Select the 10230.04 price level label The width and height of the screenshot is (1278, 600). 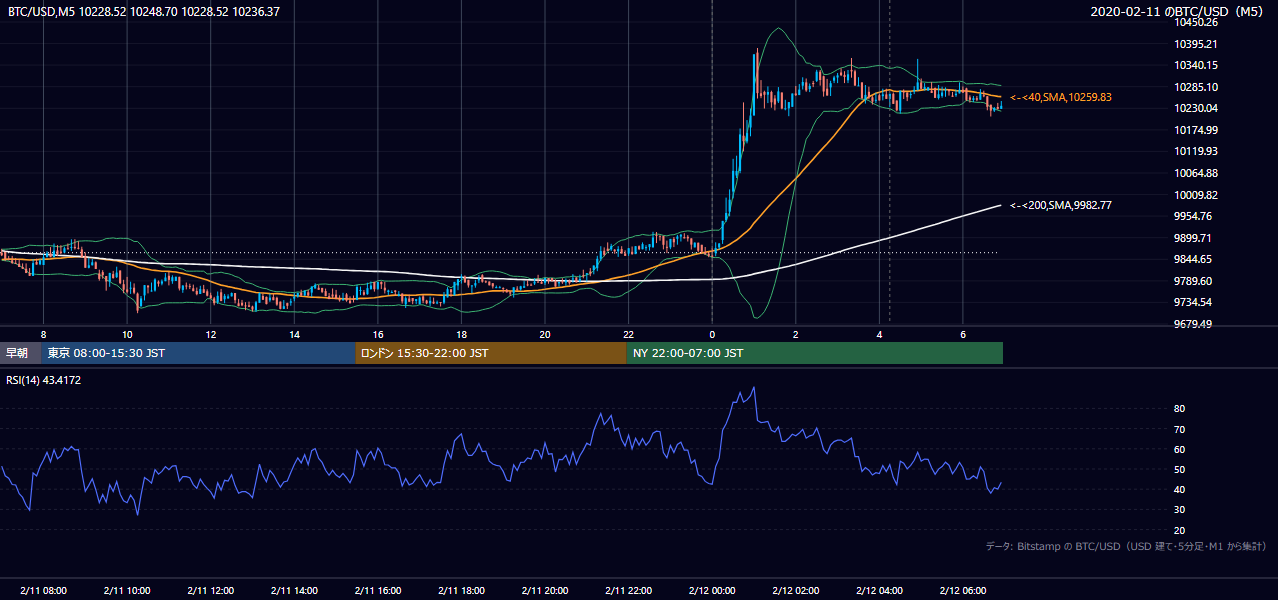click(x=1196, y=108)
